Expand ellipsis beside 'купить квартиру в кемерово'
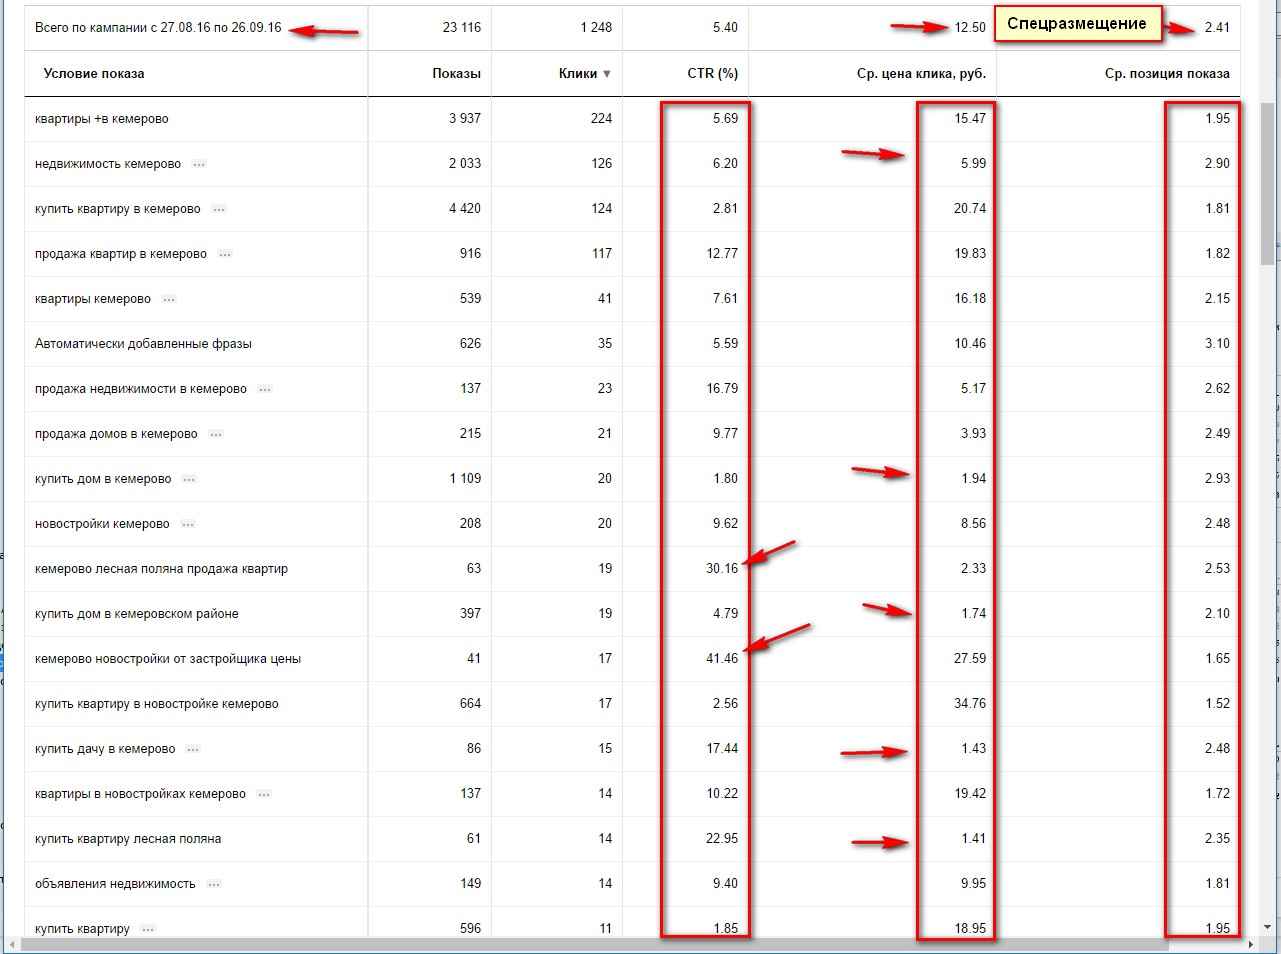 click(x=219, y=209)
